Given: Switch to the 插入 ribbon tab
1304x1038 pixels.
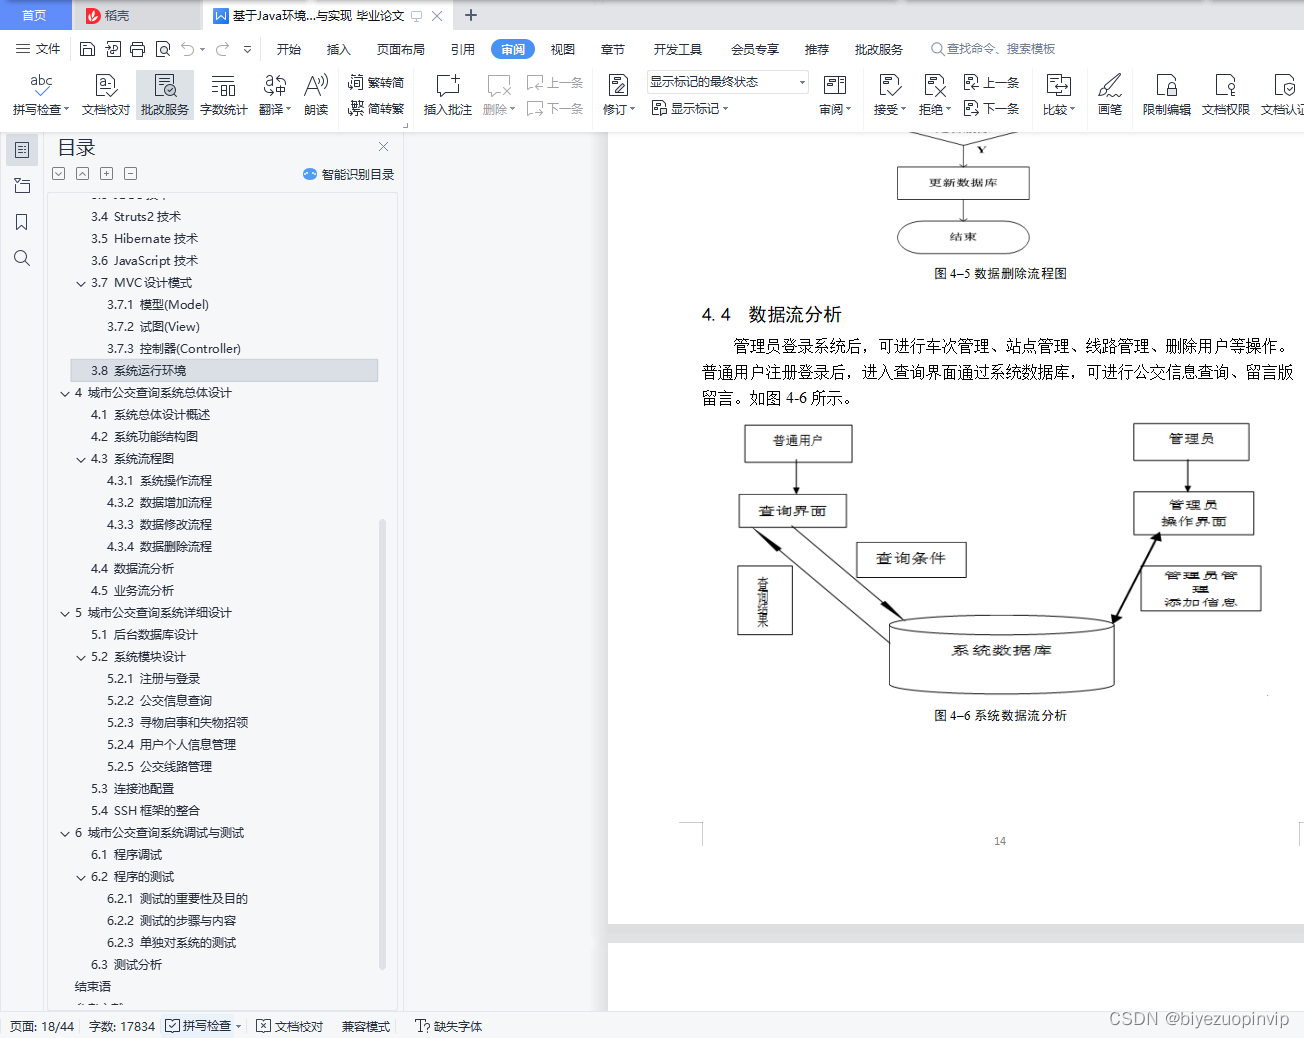Looking at the screenshot, I should [x=339, y=49].
